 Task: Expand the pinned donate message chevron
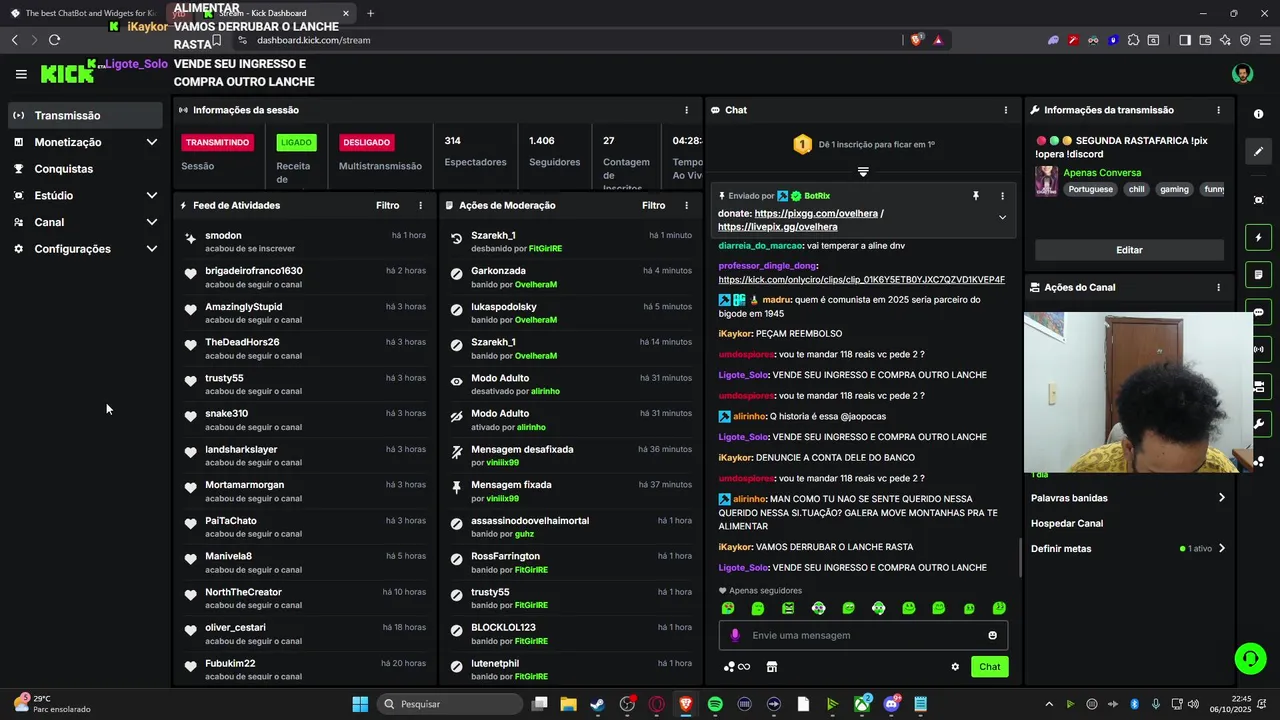[x=1002, y=217]
